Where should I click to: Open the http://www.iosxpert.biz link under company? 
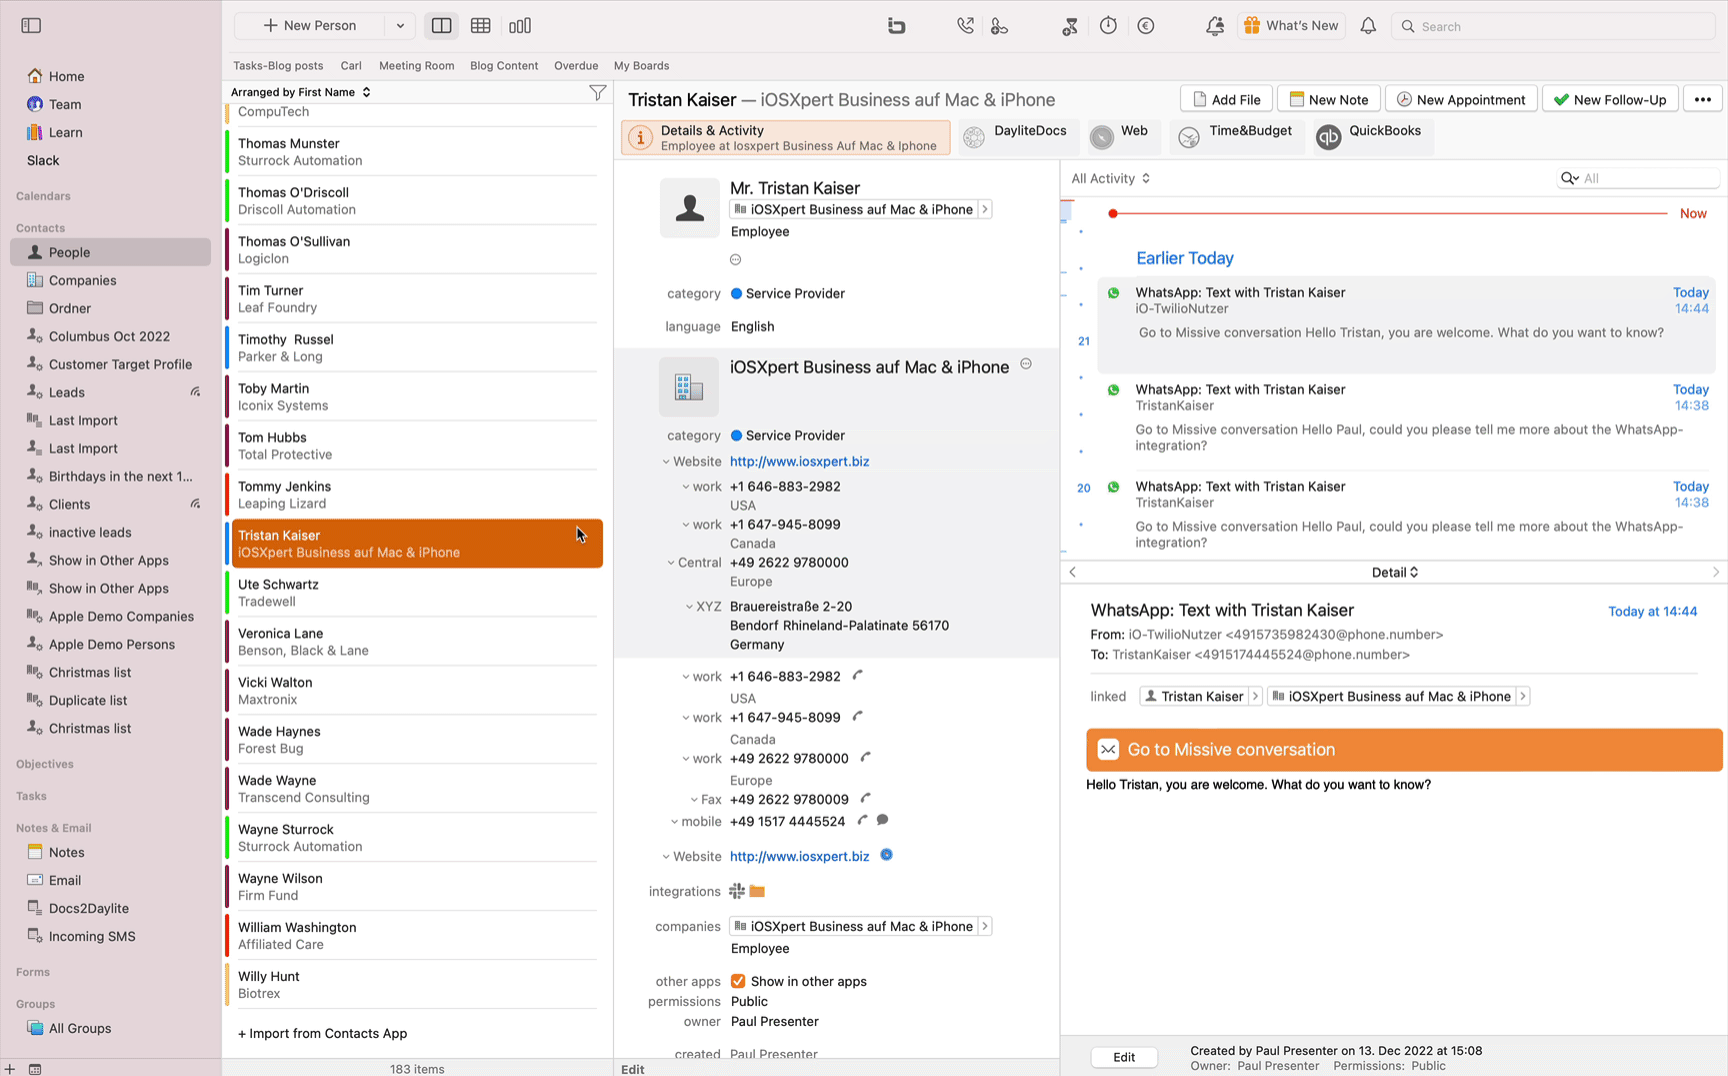pyautogui.click(x=799, y=461)
